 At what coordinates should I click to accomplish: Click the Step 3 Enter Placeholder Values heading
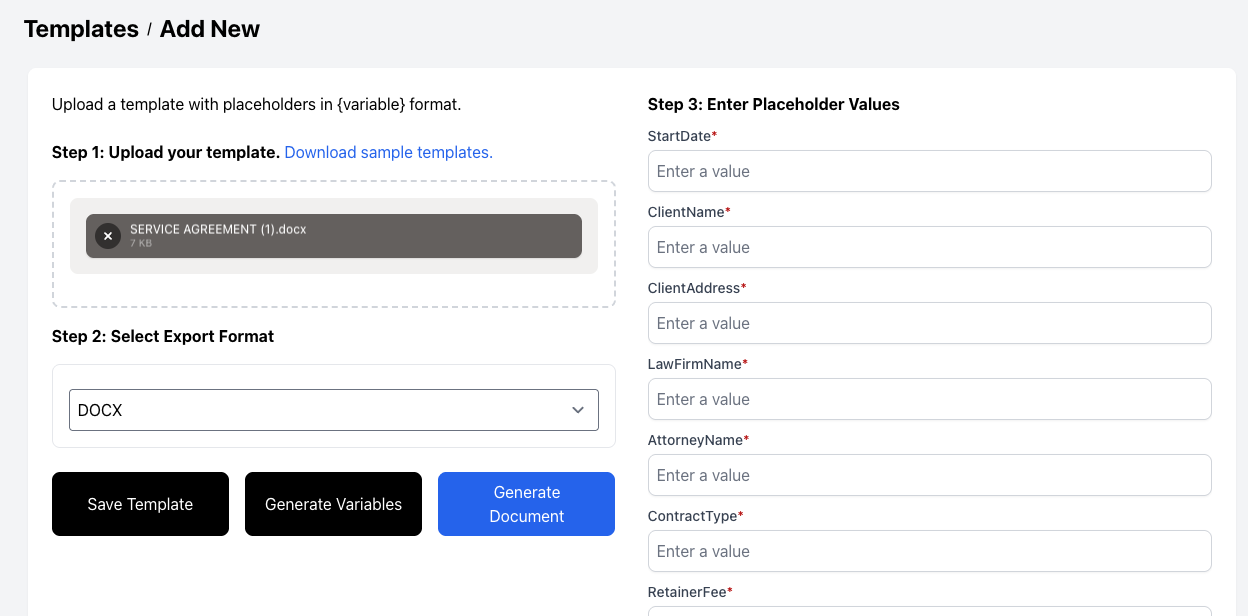click(773, 104)
